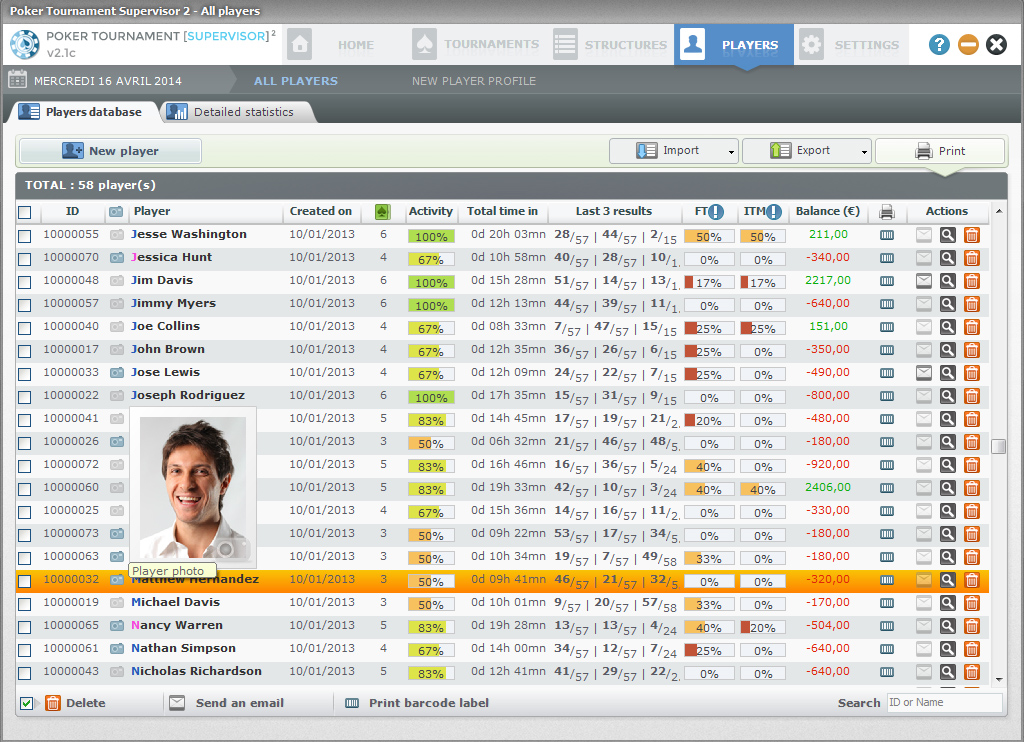1024x742 pixels.
Task: Click camera photo icon for Jessica Hunt
Action: click(117, 258)
